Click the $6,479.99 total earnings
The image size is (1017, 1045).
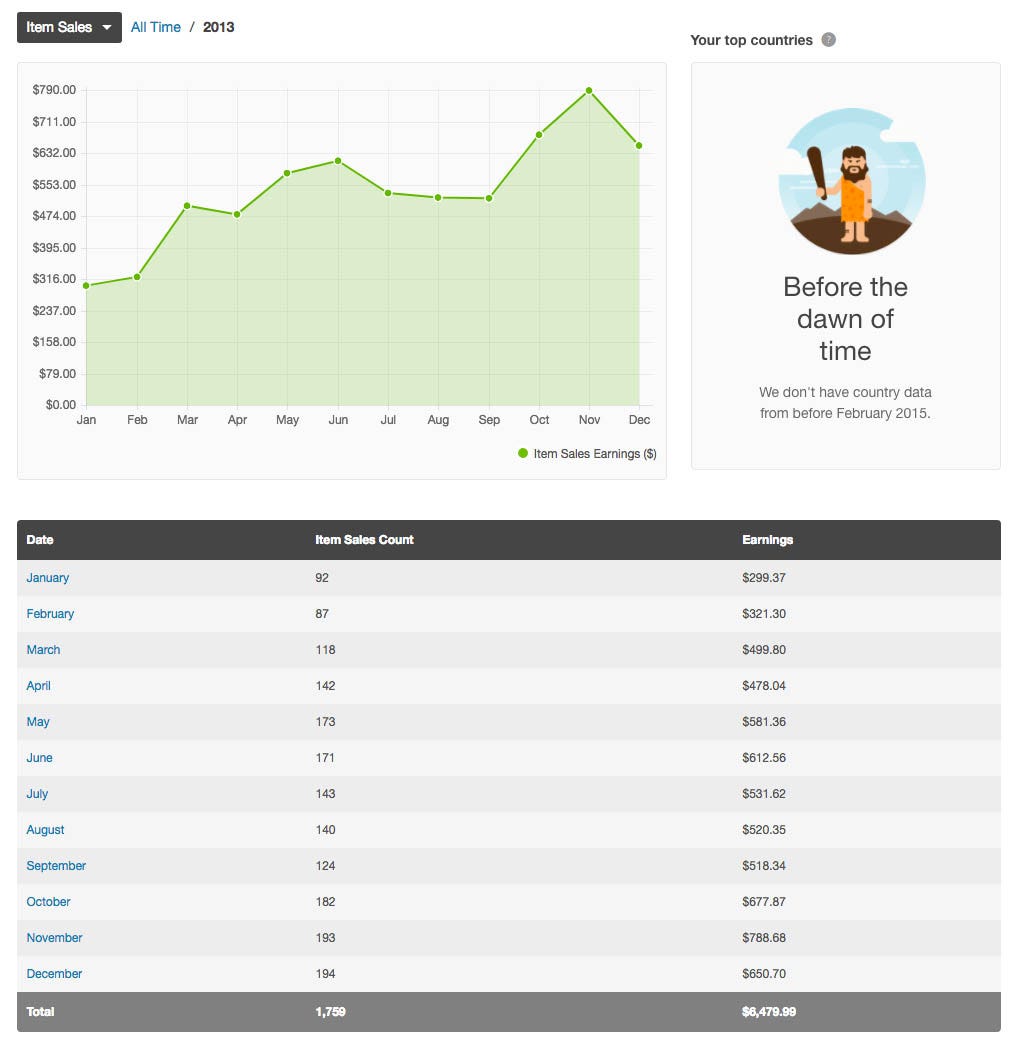coord(769,1012)
